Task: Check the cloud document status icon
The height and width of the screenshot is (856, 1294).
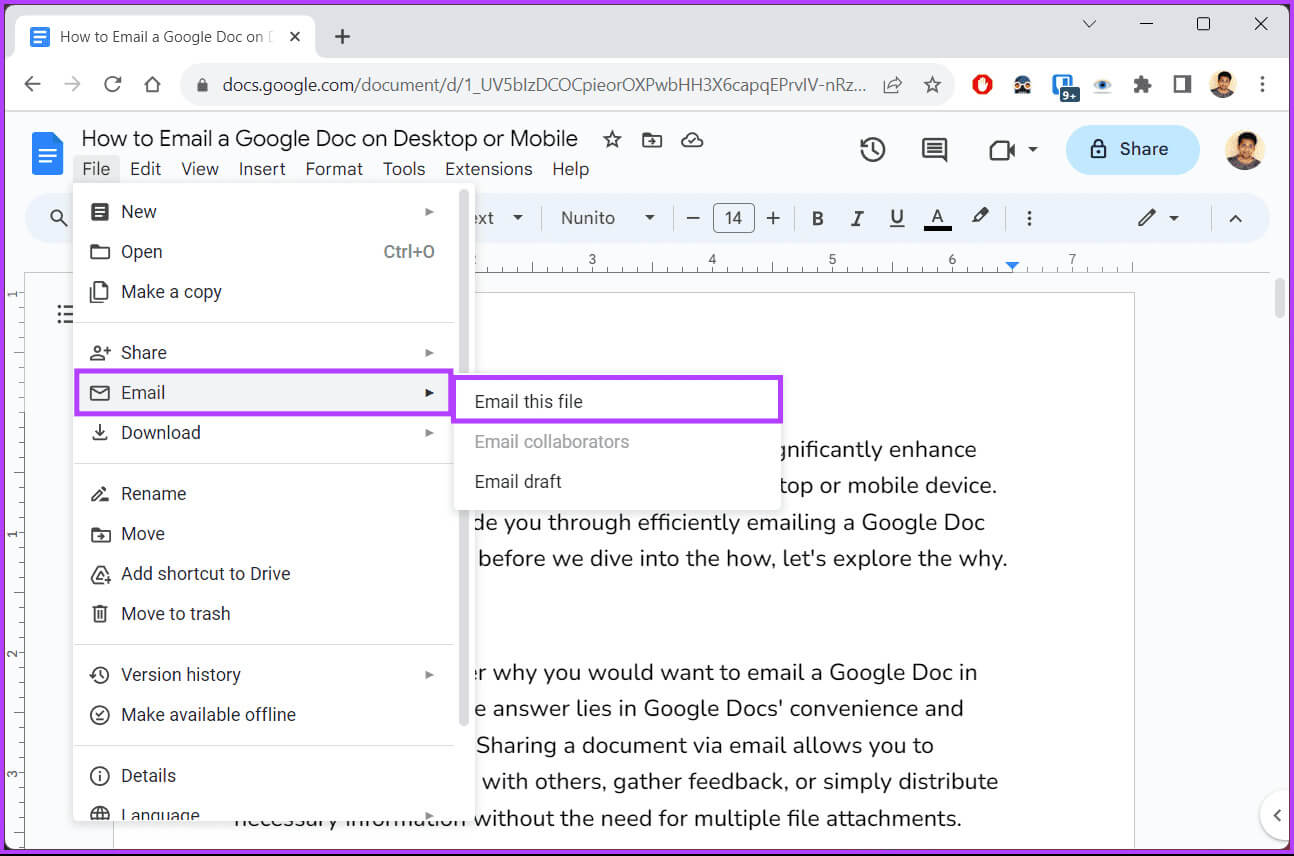Action: 692,140
